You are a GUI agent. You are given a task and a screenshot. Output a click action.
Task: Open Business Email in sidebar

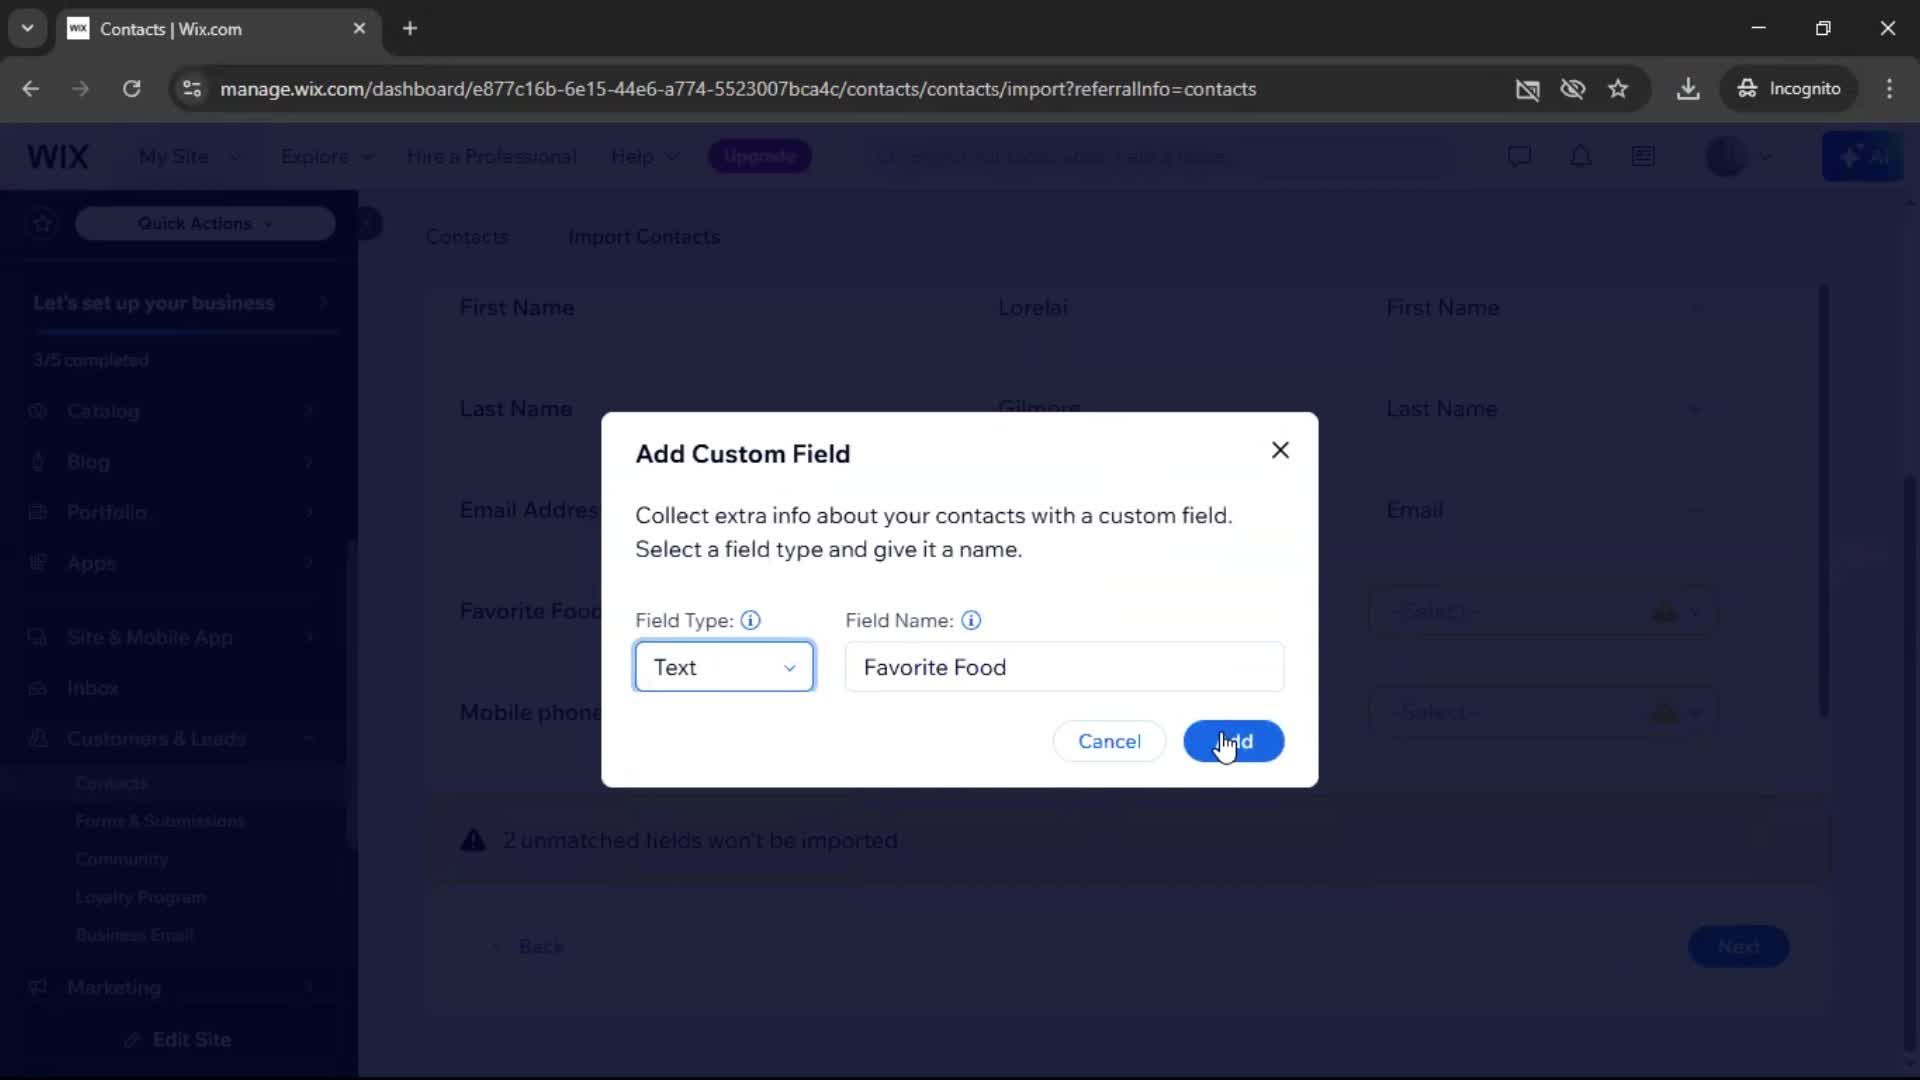pyautogui.click(x=135, y=935)
